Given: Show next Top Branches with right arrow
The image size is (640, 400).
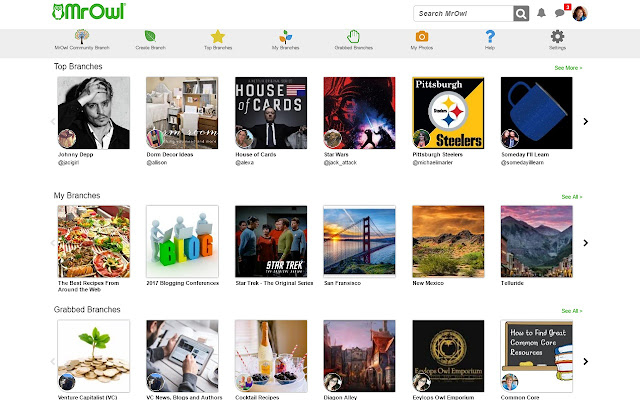Looking at the screenshot, I should [x=586, y=121].
